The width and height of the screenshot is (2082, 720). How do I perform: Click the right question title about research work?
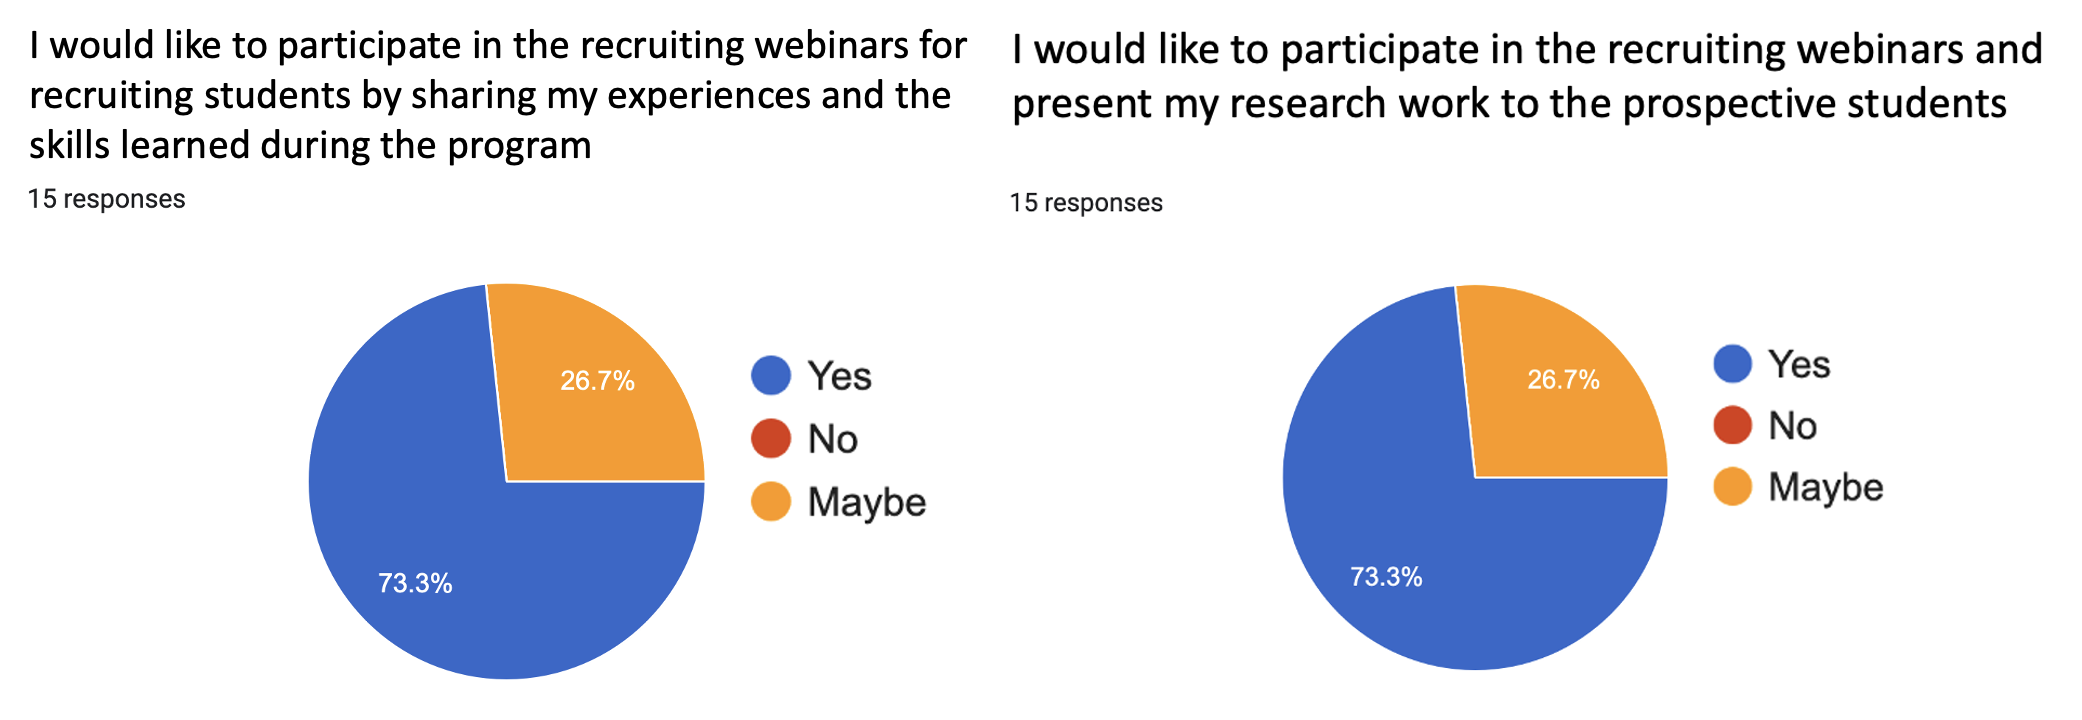tap(1527, 76)
